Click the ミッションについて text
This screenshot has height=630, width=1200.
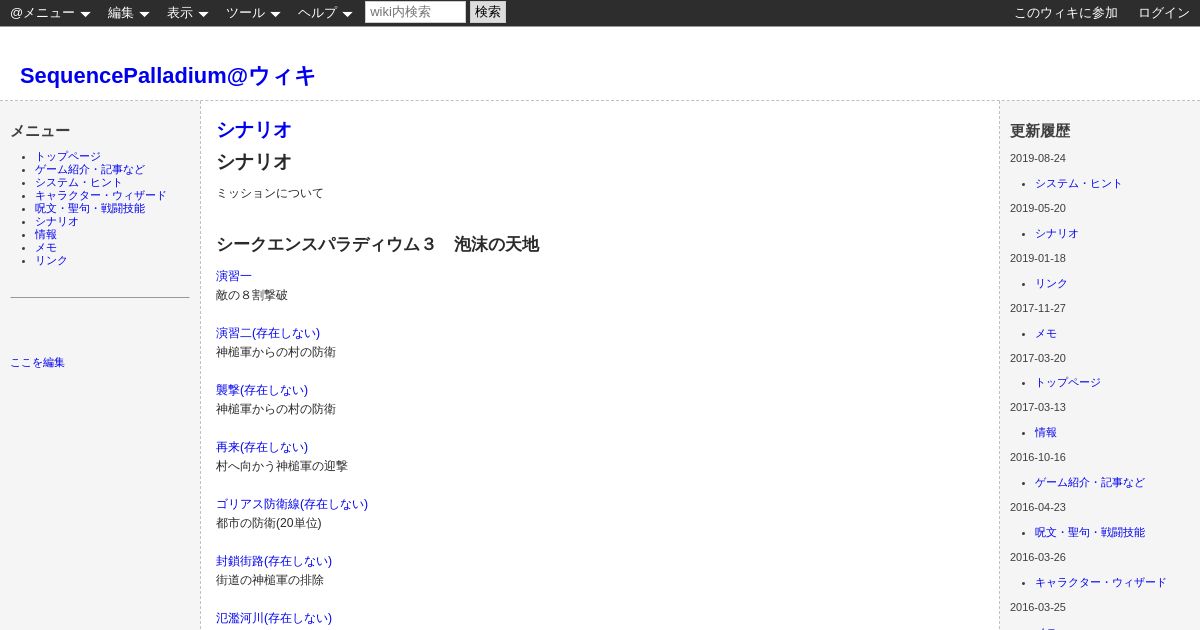[x=270, y=193]
